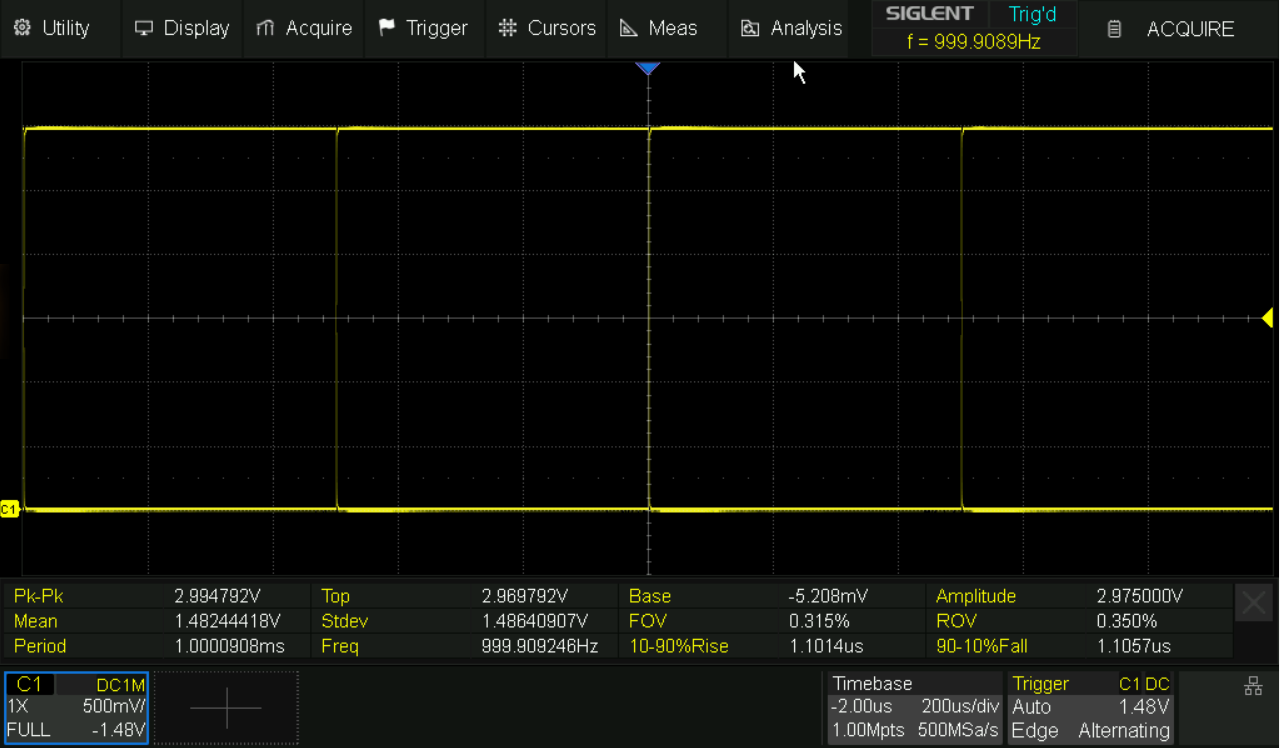Click the SIGLENT logo

[x=929, y=14]
